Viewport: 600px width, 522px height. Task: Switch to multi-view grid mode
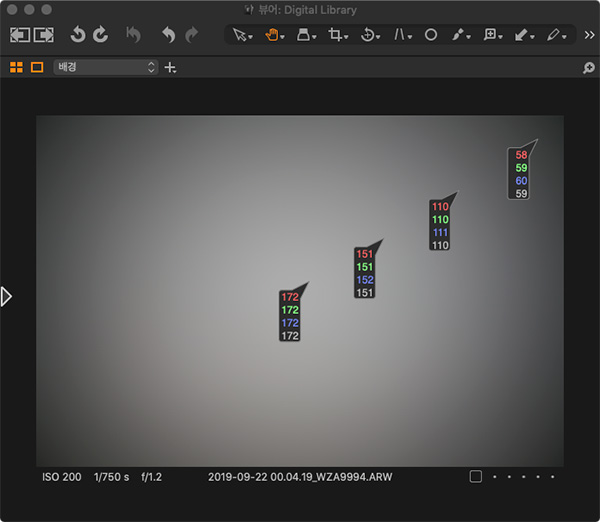tap(16, 67)
